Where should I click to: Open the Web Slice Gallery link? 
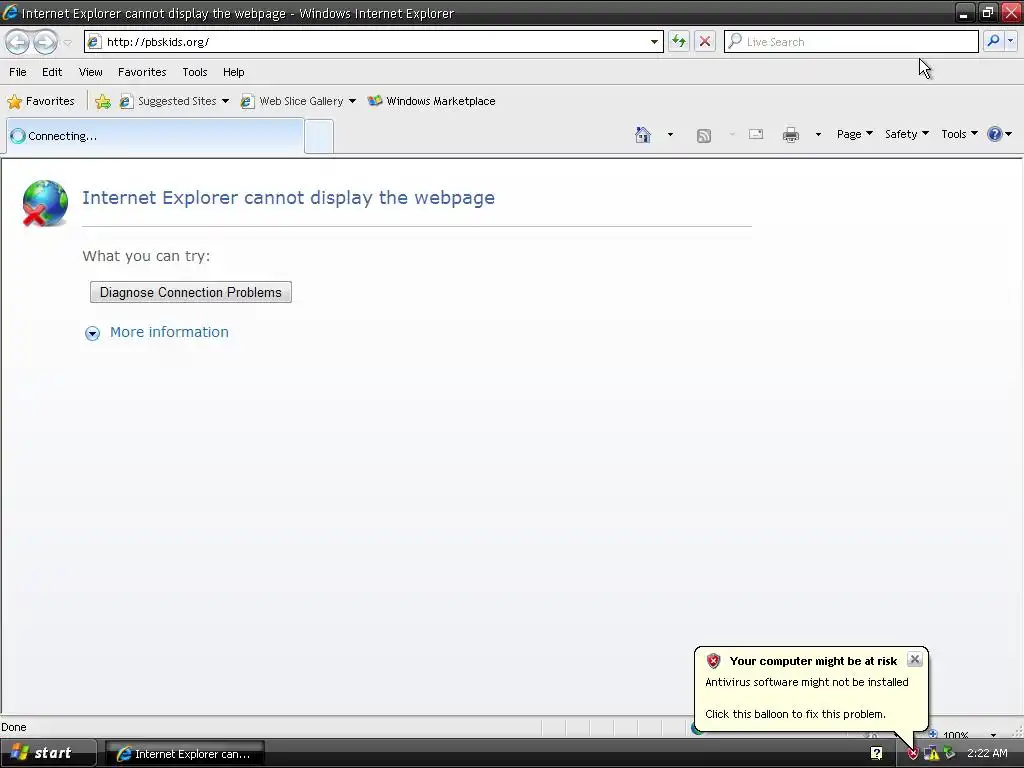pyautogui.click(x=298, y=101)
